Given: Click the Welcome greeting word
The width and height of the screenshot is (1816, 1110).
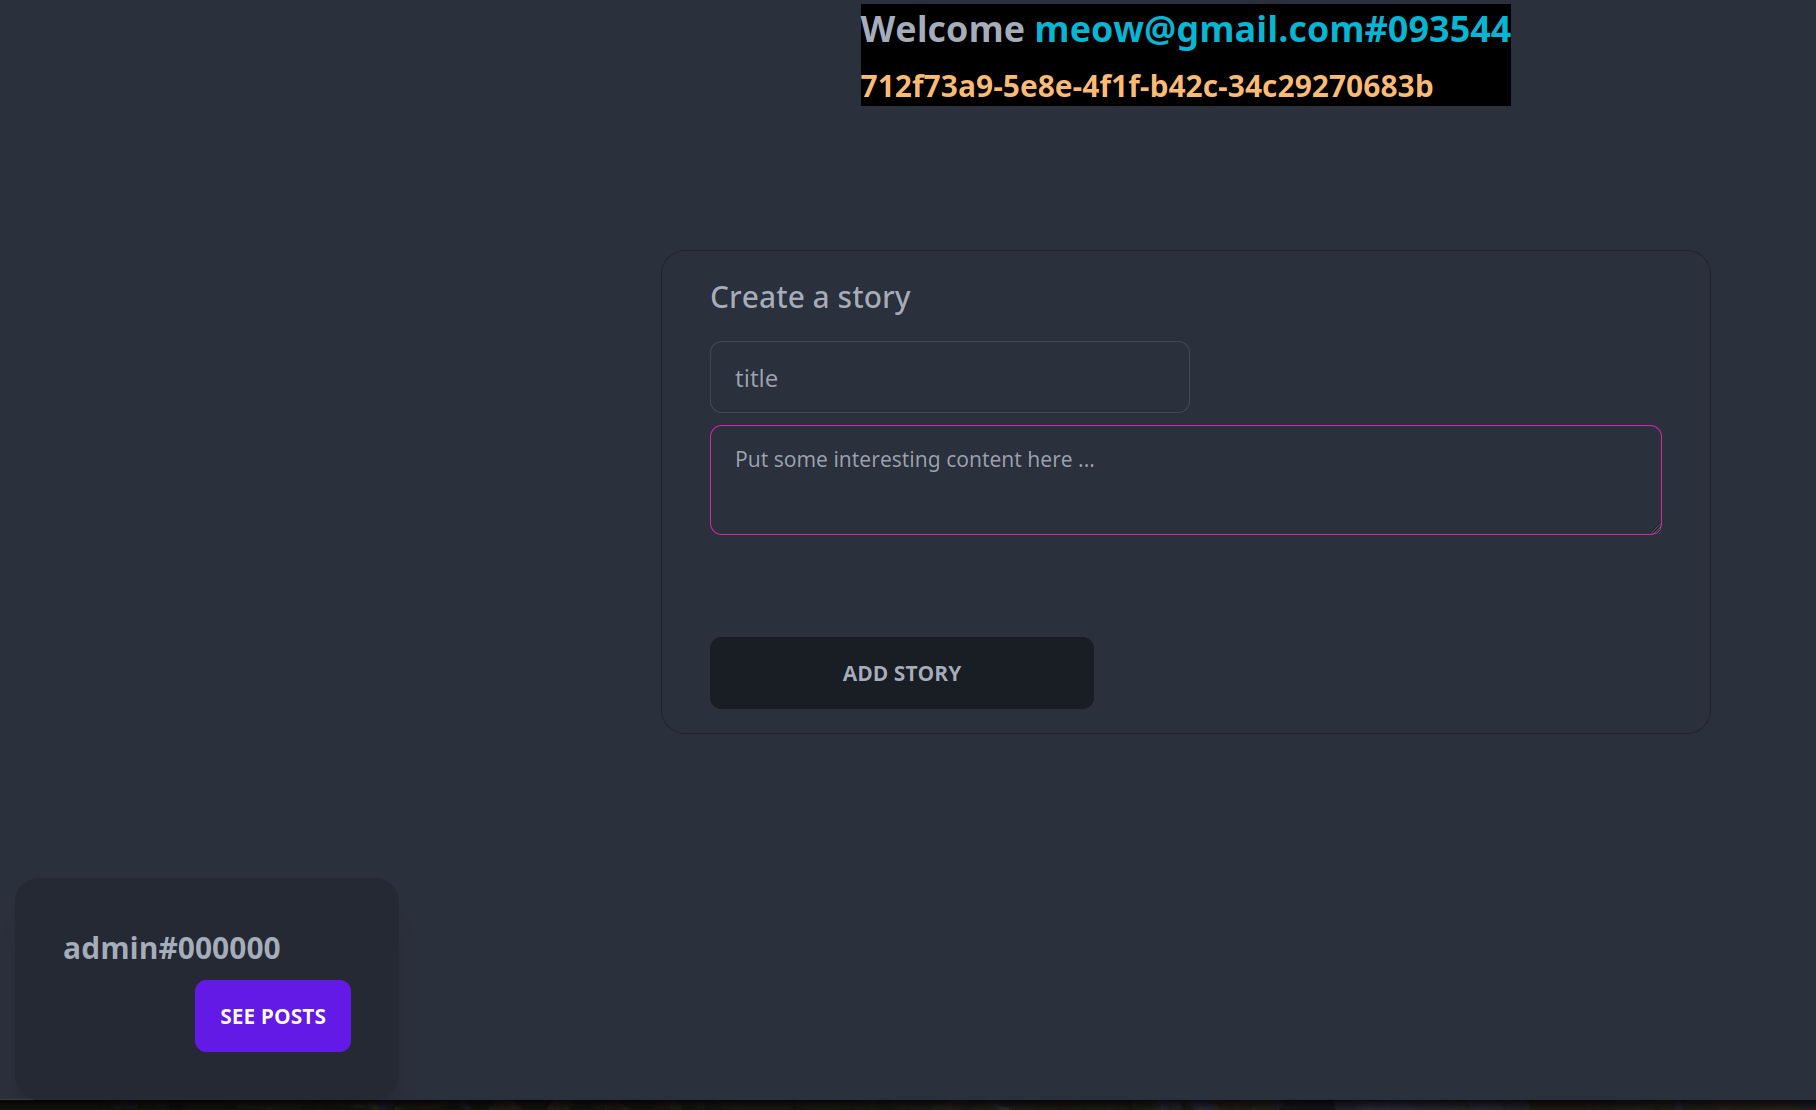Looking at the screenshot, I should (942, 30).
